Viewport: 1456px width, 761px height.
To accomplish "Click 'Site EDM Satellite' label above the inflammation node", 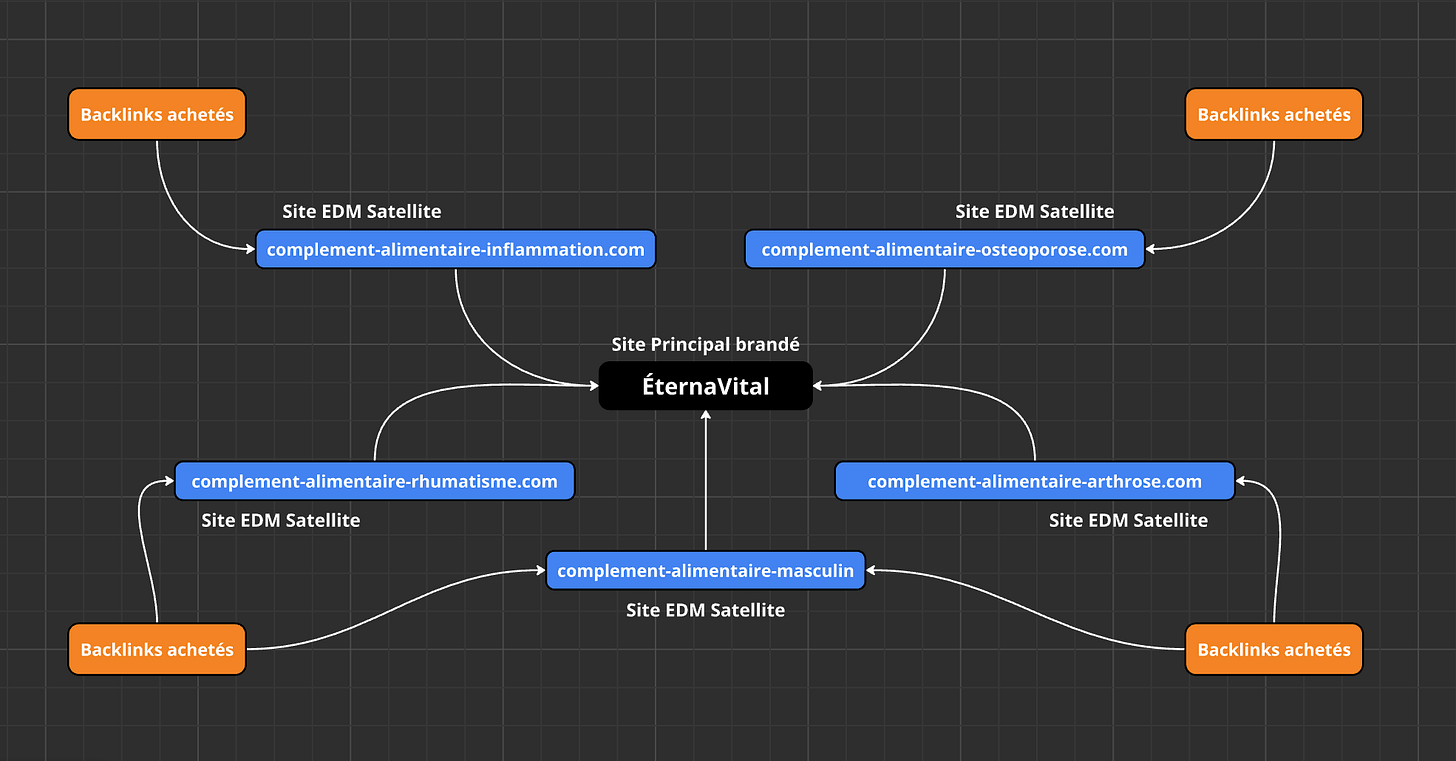I will coord(362,211).
